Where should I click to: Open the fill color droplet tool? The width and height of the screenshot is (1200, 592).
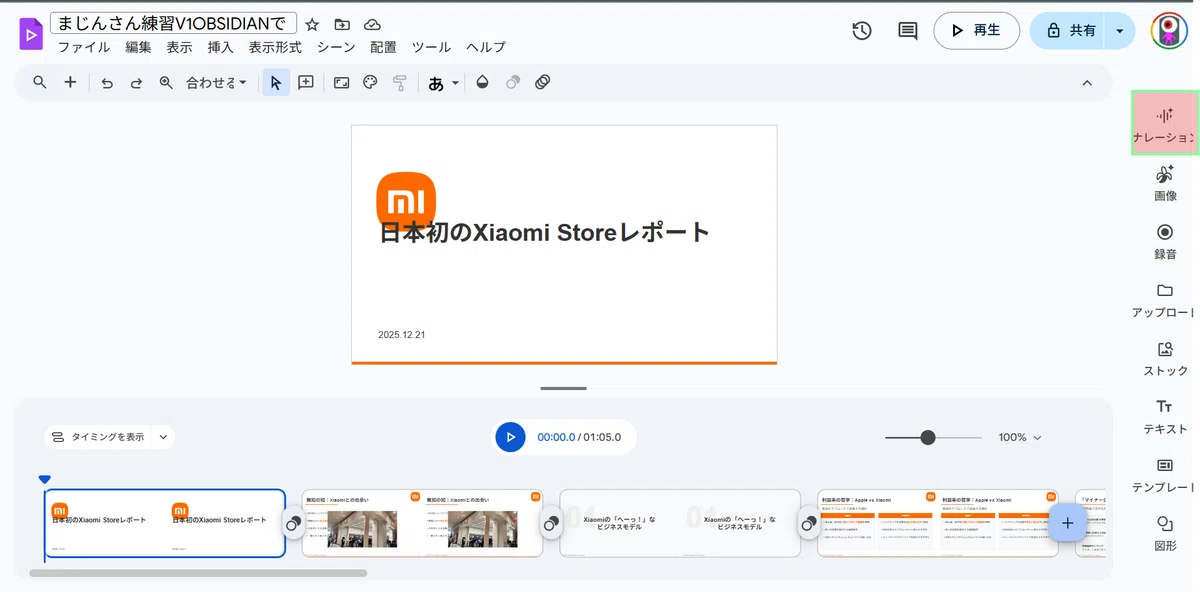point(482,83)
